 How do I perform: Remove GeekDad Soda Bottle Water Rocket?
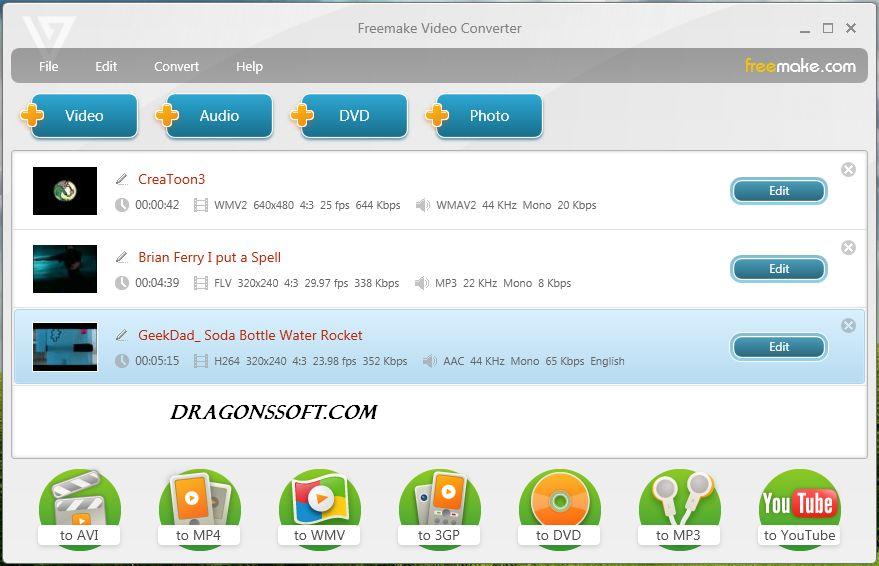[848, 326]
